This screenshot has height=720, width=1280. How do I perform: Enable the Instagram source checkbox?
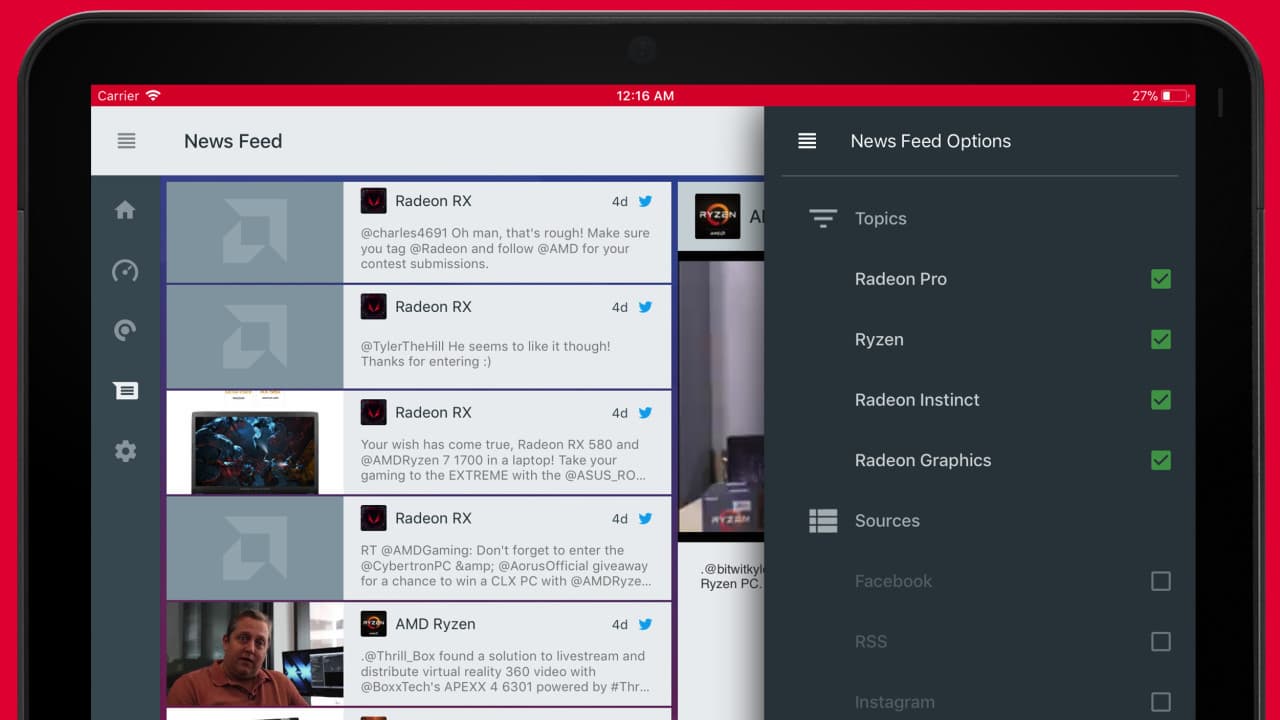(x=1161, y=702)
